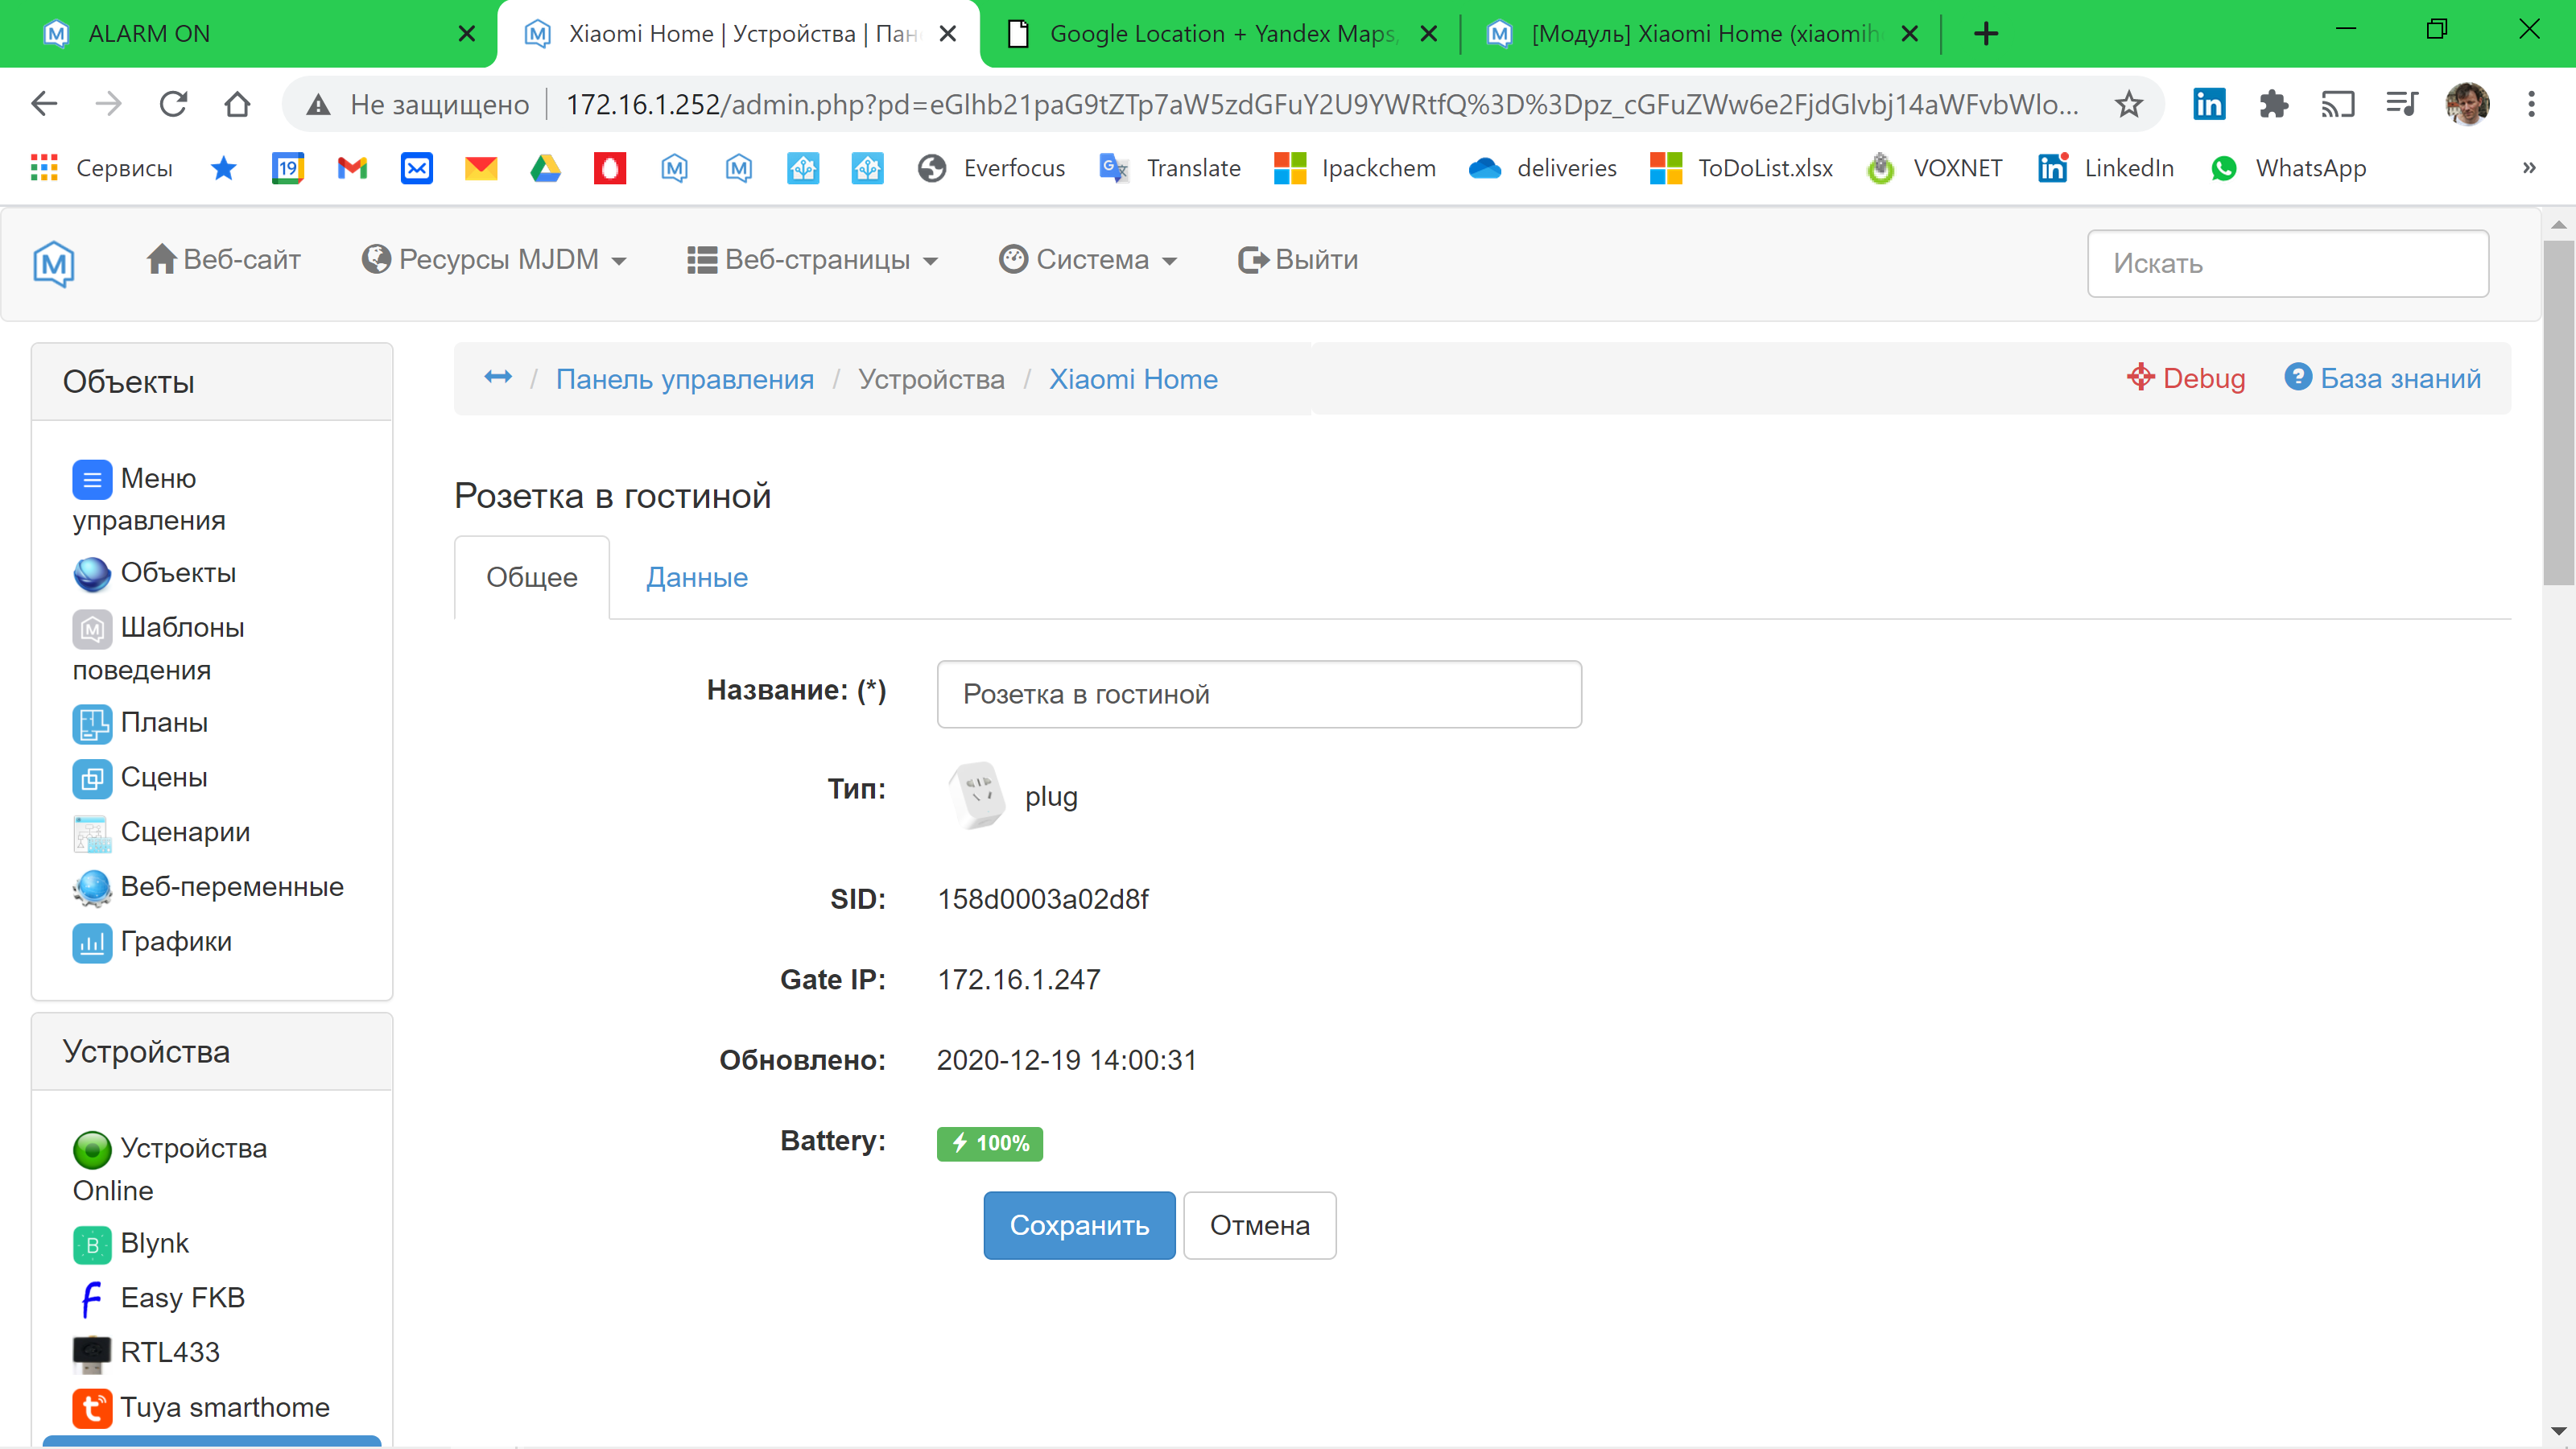
Task: Click the plug device type image
Action: [x=976, y=796]
